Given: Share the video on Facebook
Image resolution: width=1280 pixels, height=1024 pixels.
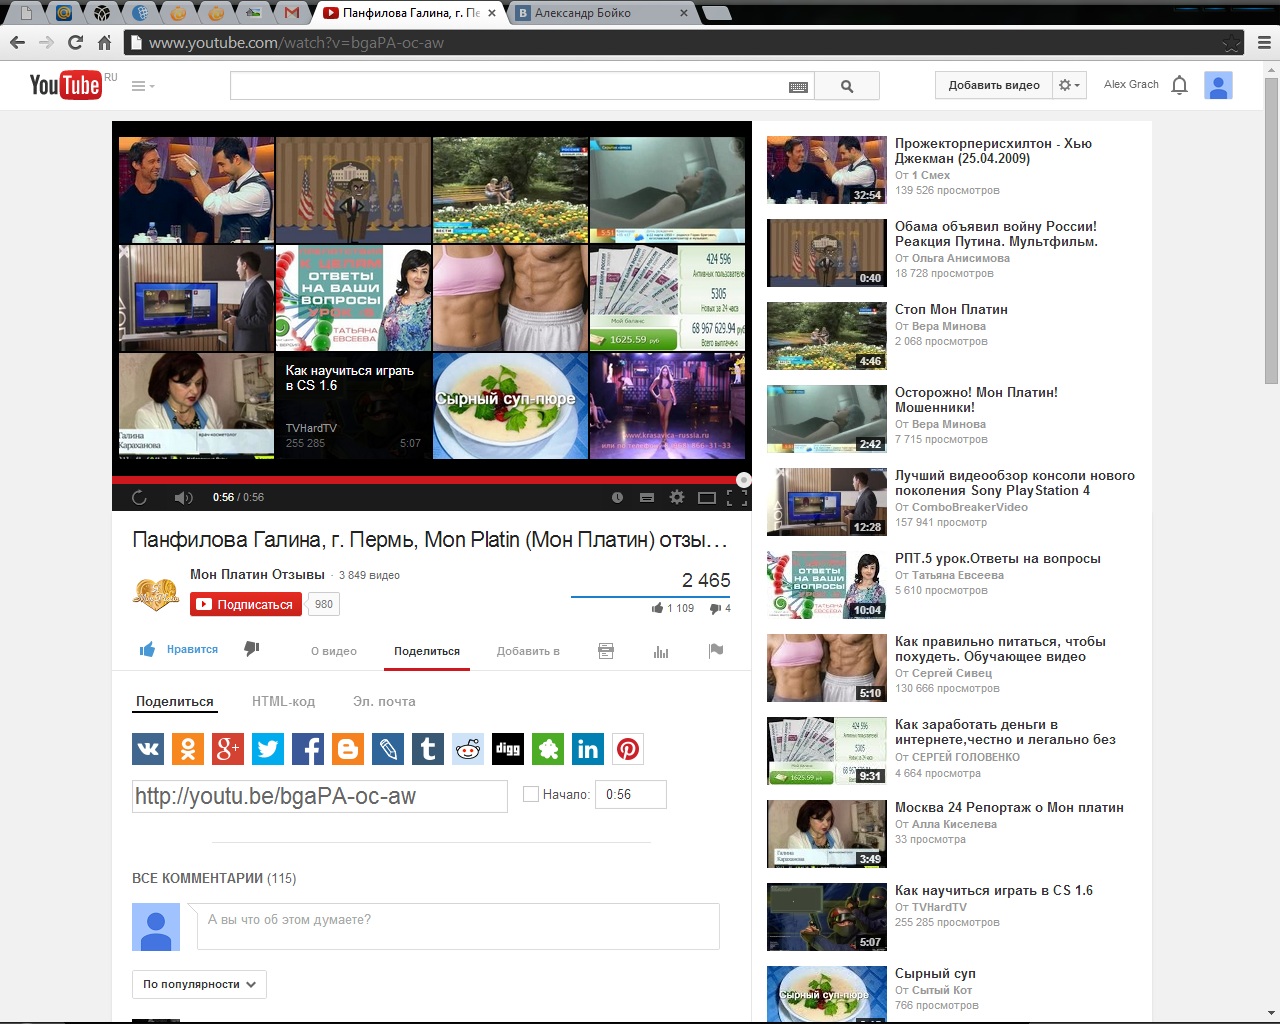Looking at the screenshot, I should pyautogui.click(x=308, y=748).
